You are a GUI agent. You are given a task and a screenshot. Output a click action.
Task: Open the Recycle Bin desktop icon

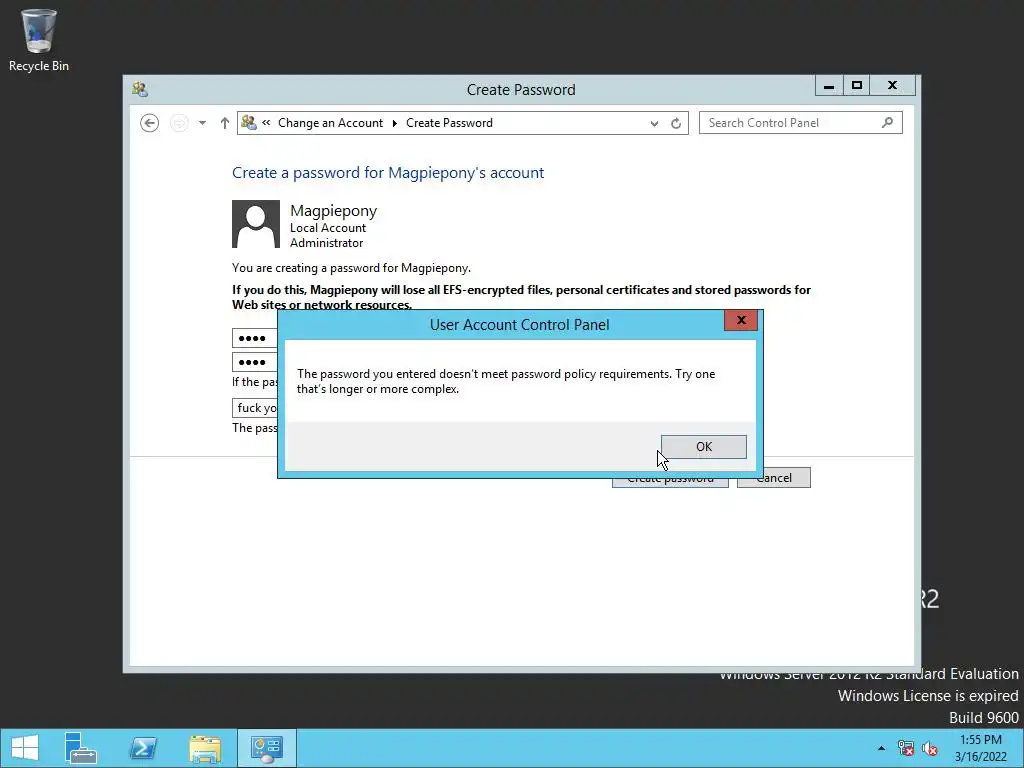pyautogui.click(x=39, y=40)
